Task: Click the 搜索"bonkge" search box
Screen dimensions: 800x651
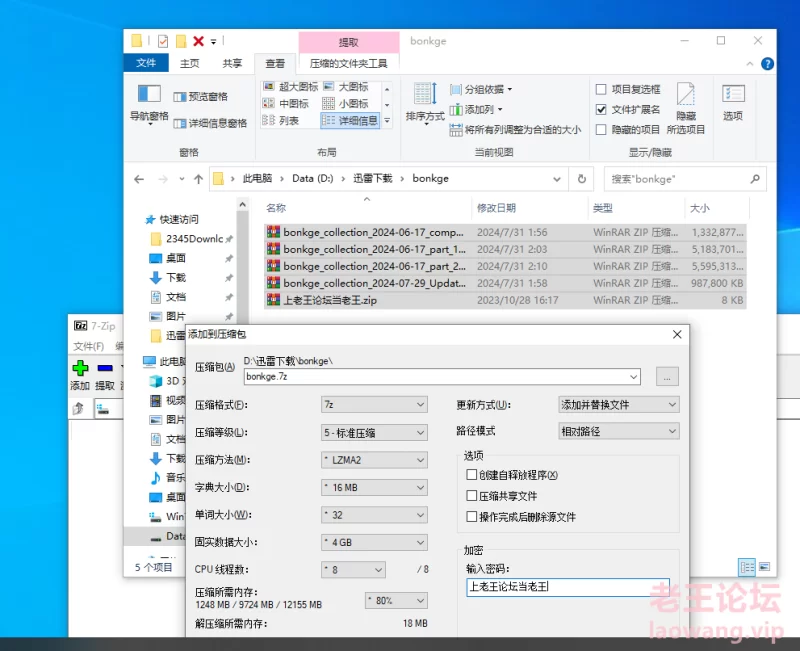Action: [x=685, y=179]
